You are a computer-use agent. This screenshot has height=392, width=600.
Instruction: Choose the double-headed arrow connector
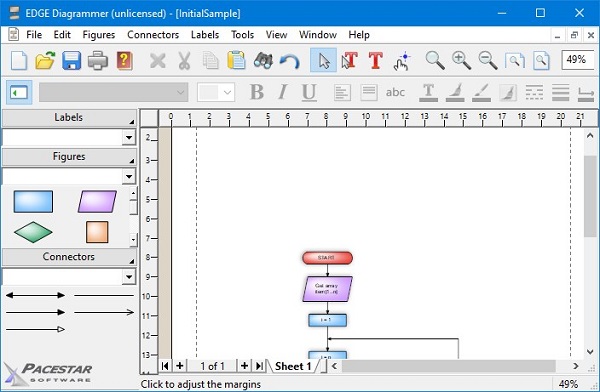point(35,295)
